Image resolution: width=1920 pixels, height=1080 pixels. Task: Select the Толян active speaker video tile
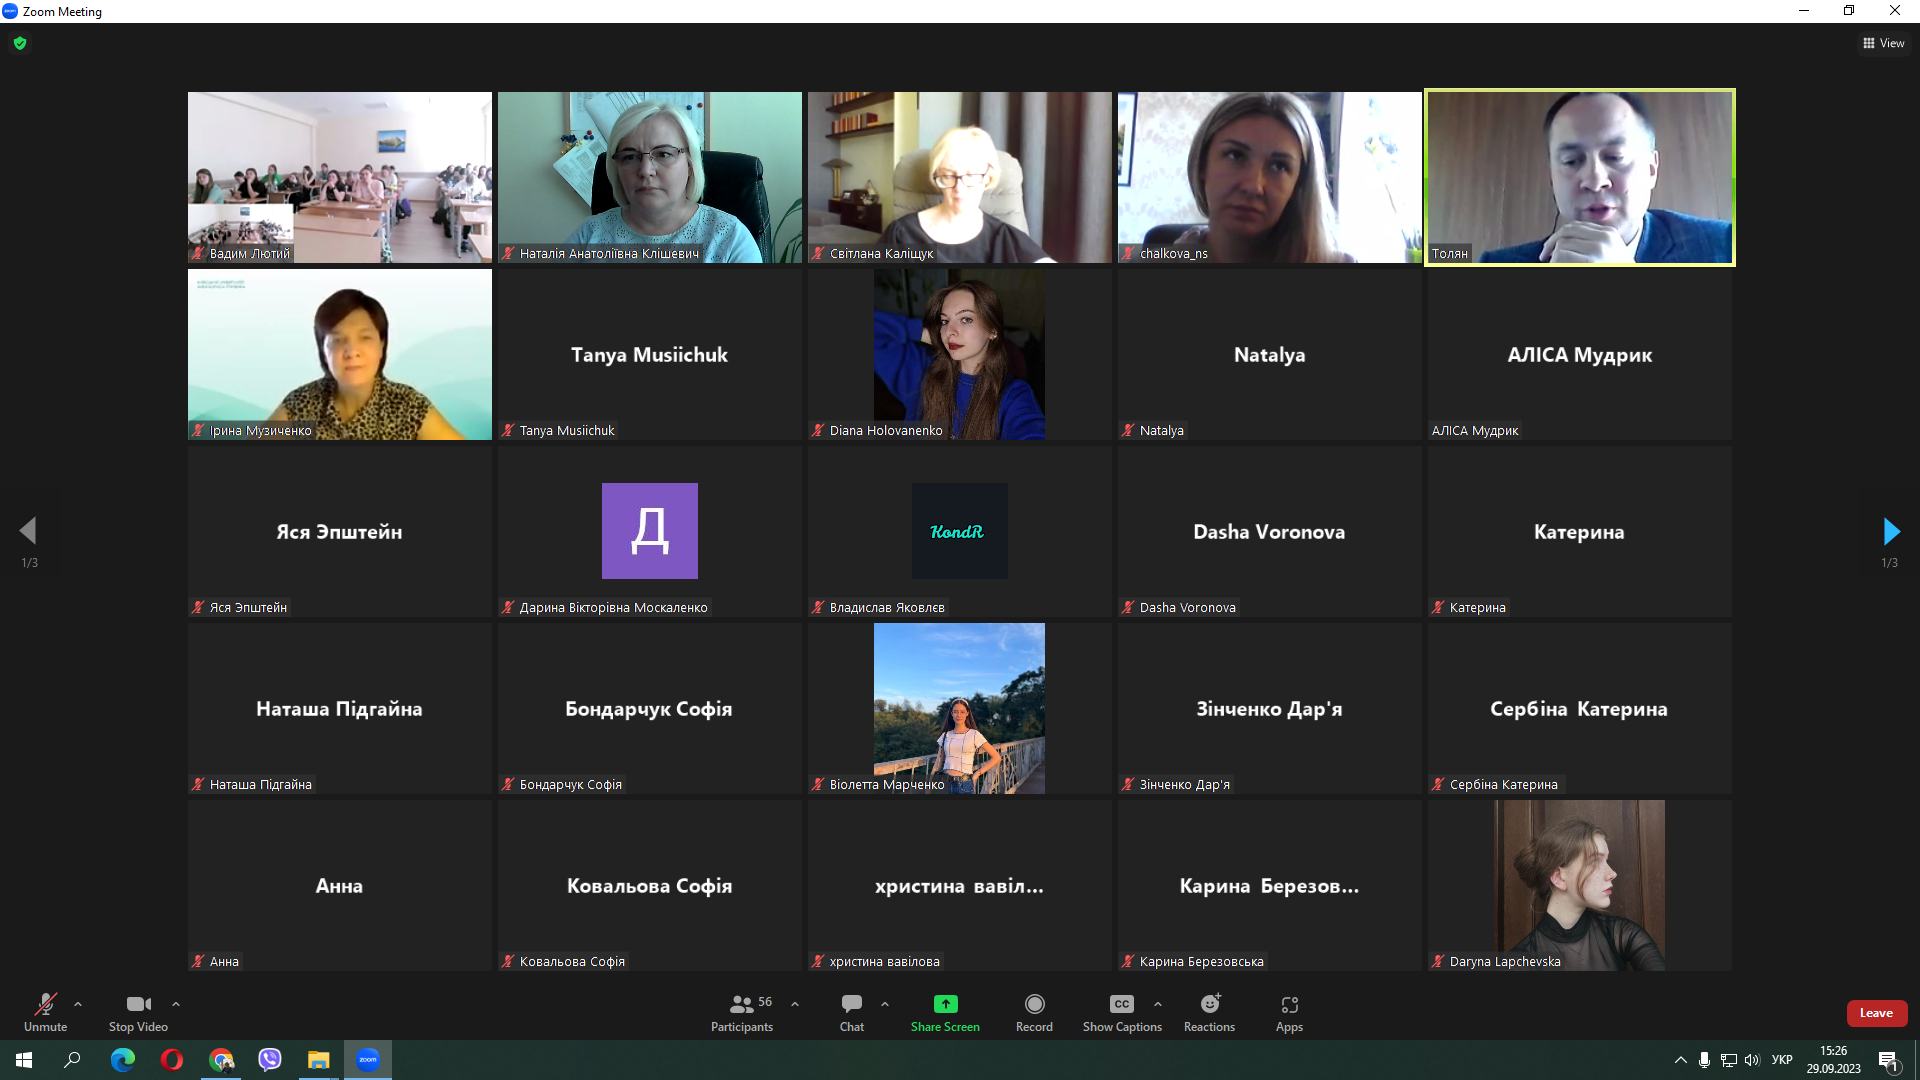pos(1579,177)
